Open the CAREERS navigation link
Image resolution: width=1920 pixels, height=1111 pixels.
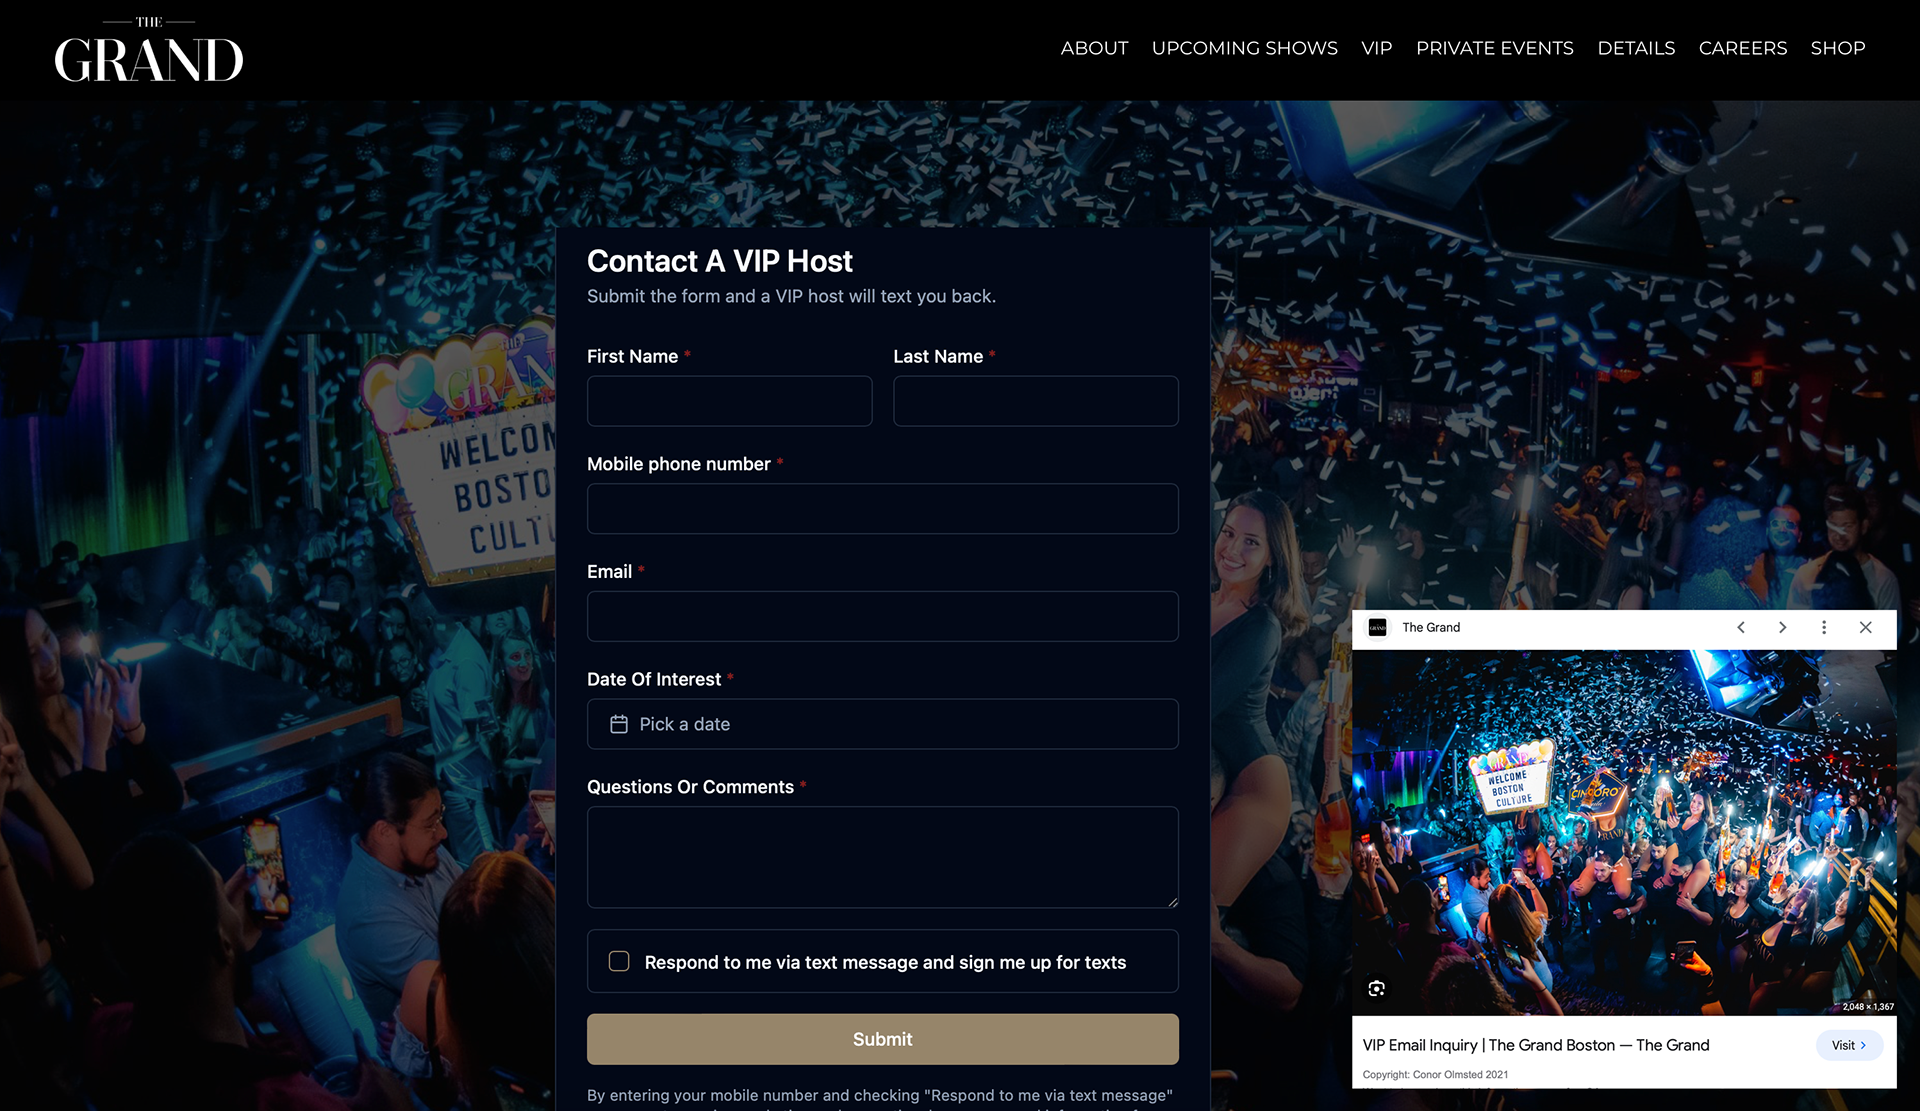tap(1743, 48)
